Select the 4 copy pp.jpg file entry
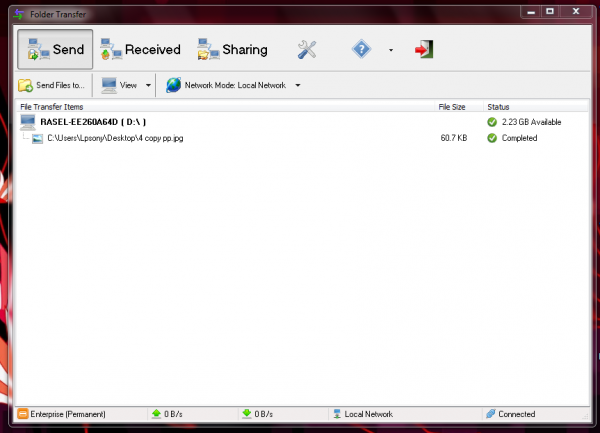Screen dimensions: 600x433 point(115,138)
